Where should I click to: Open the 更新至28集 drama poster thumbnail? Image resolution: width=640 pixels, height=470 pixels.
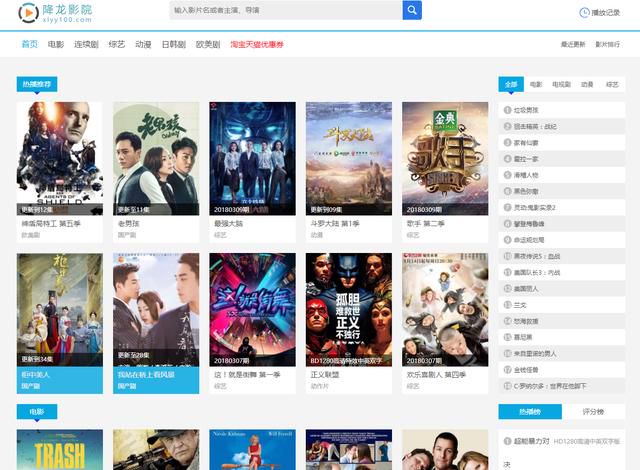(x=156, y=310)
